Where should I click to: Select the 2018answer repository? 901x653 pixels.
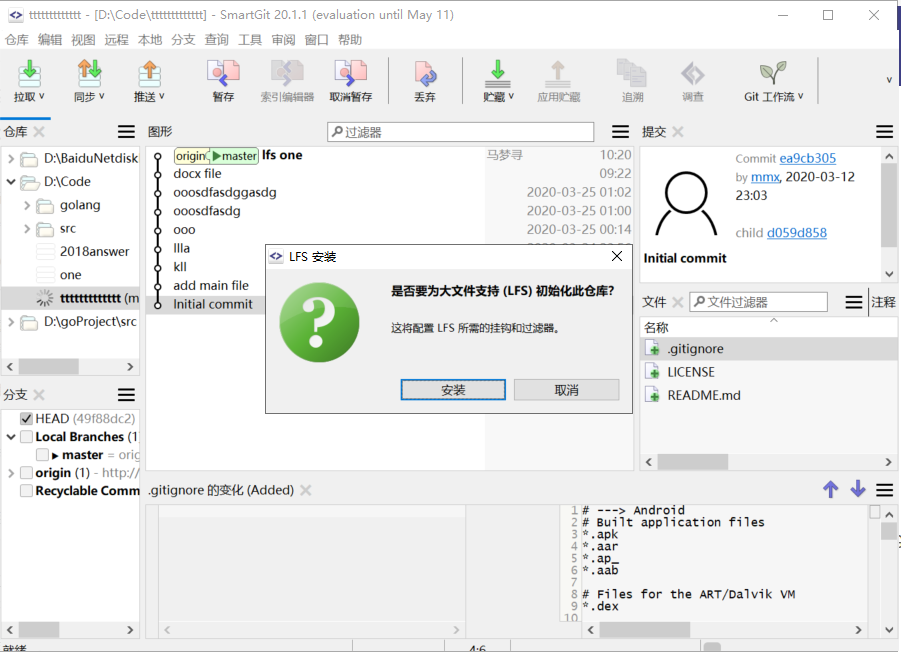pyautogui.click(x=94, y=251)
